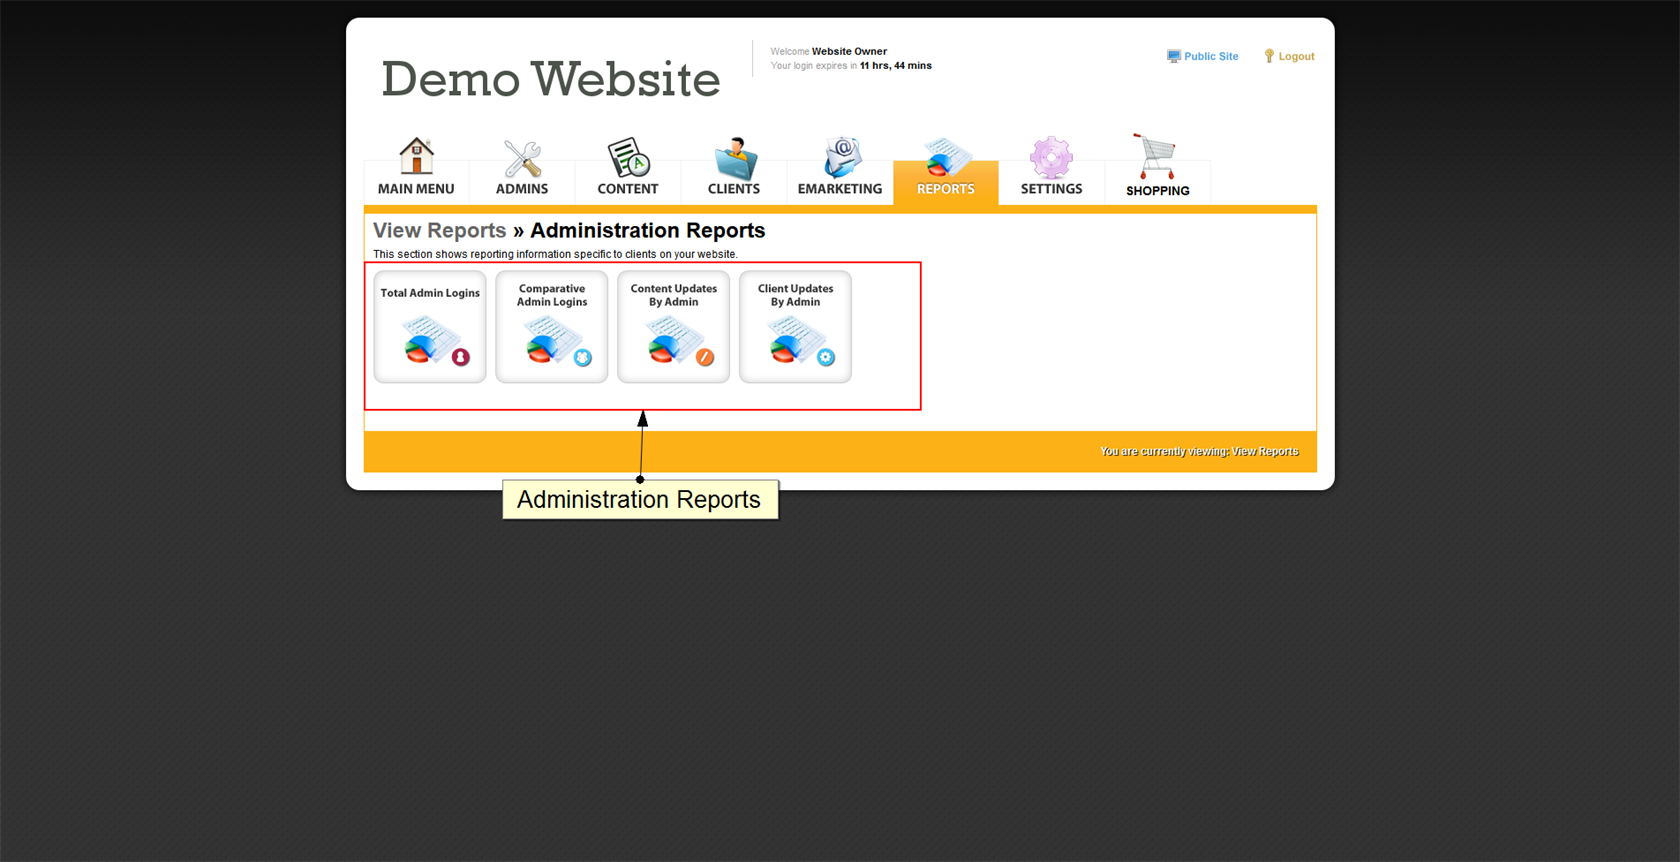1680x862 pixels.
Task: Click the footer 'currently viewing: View Reports' text
Action: point(1199,452)
